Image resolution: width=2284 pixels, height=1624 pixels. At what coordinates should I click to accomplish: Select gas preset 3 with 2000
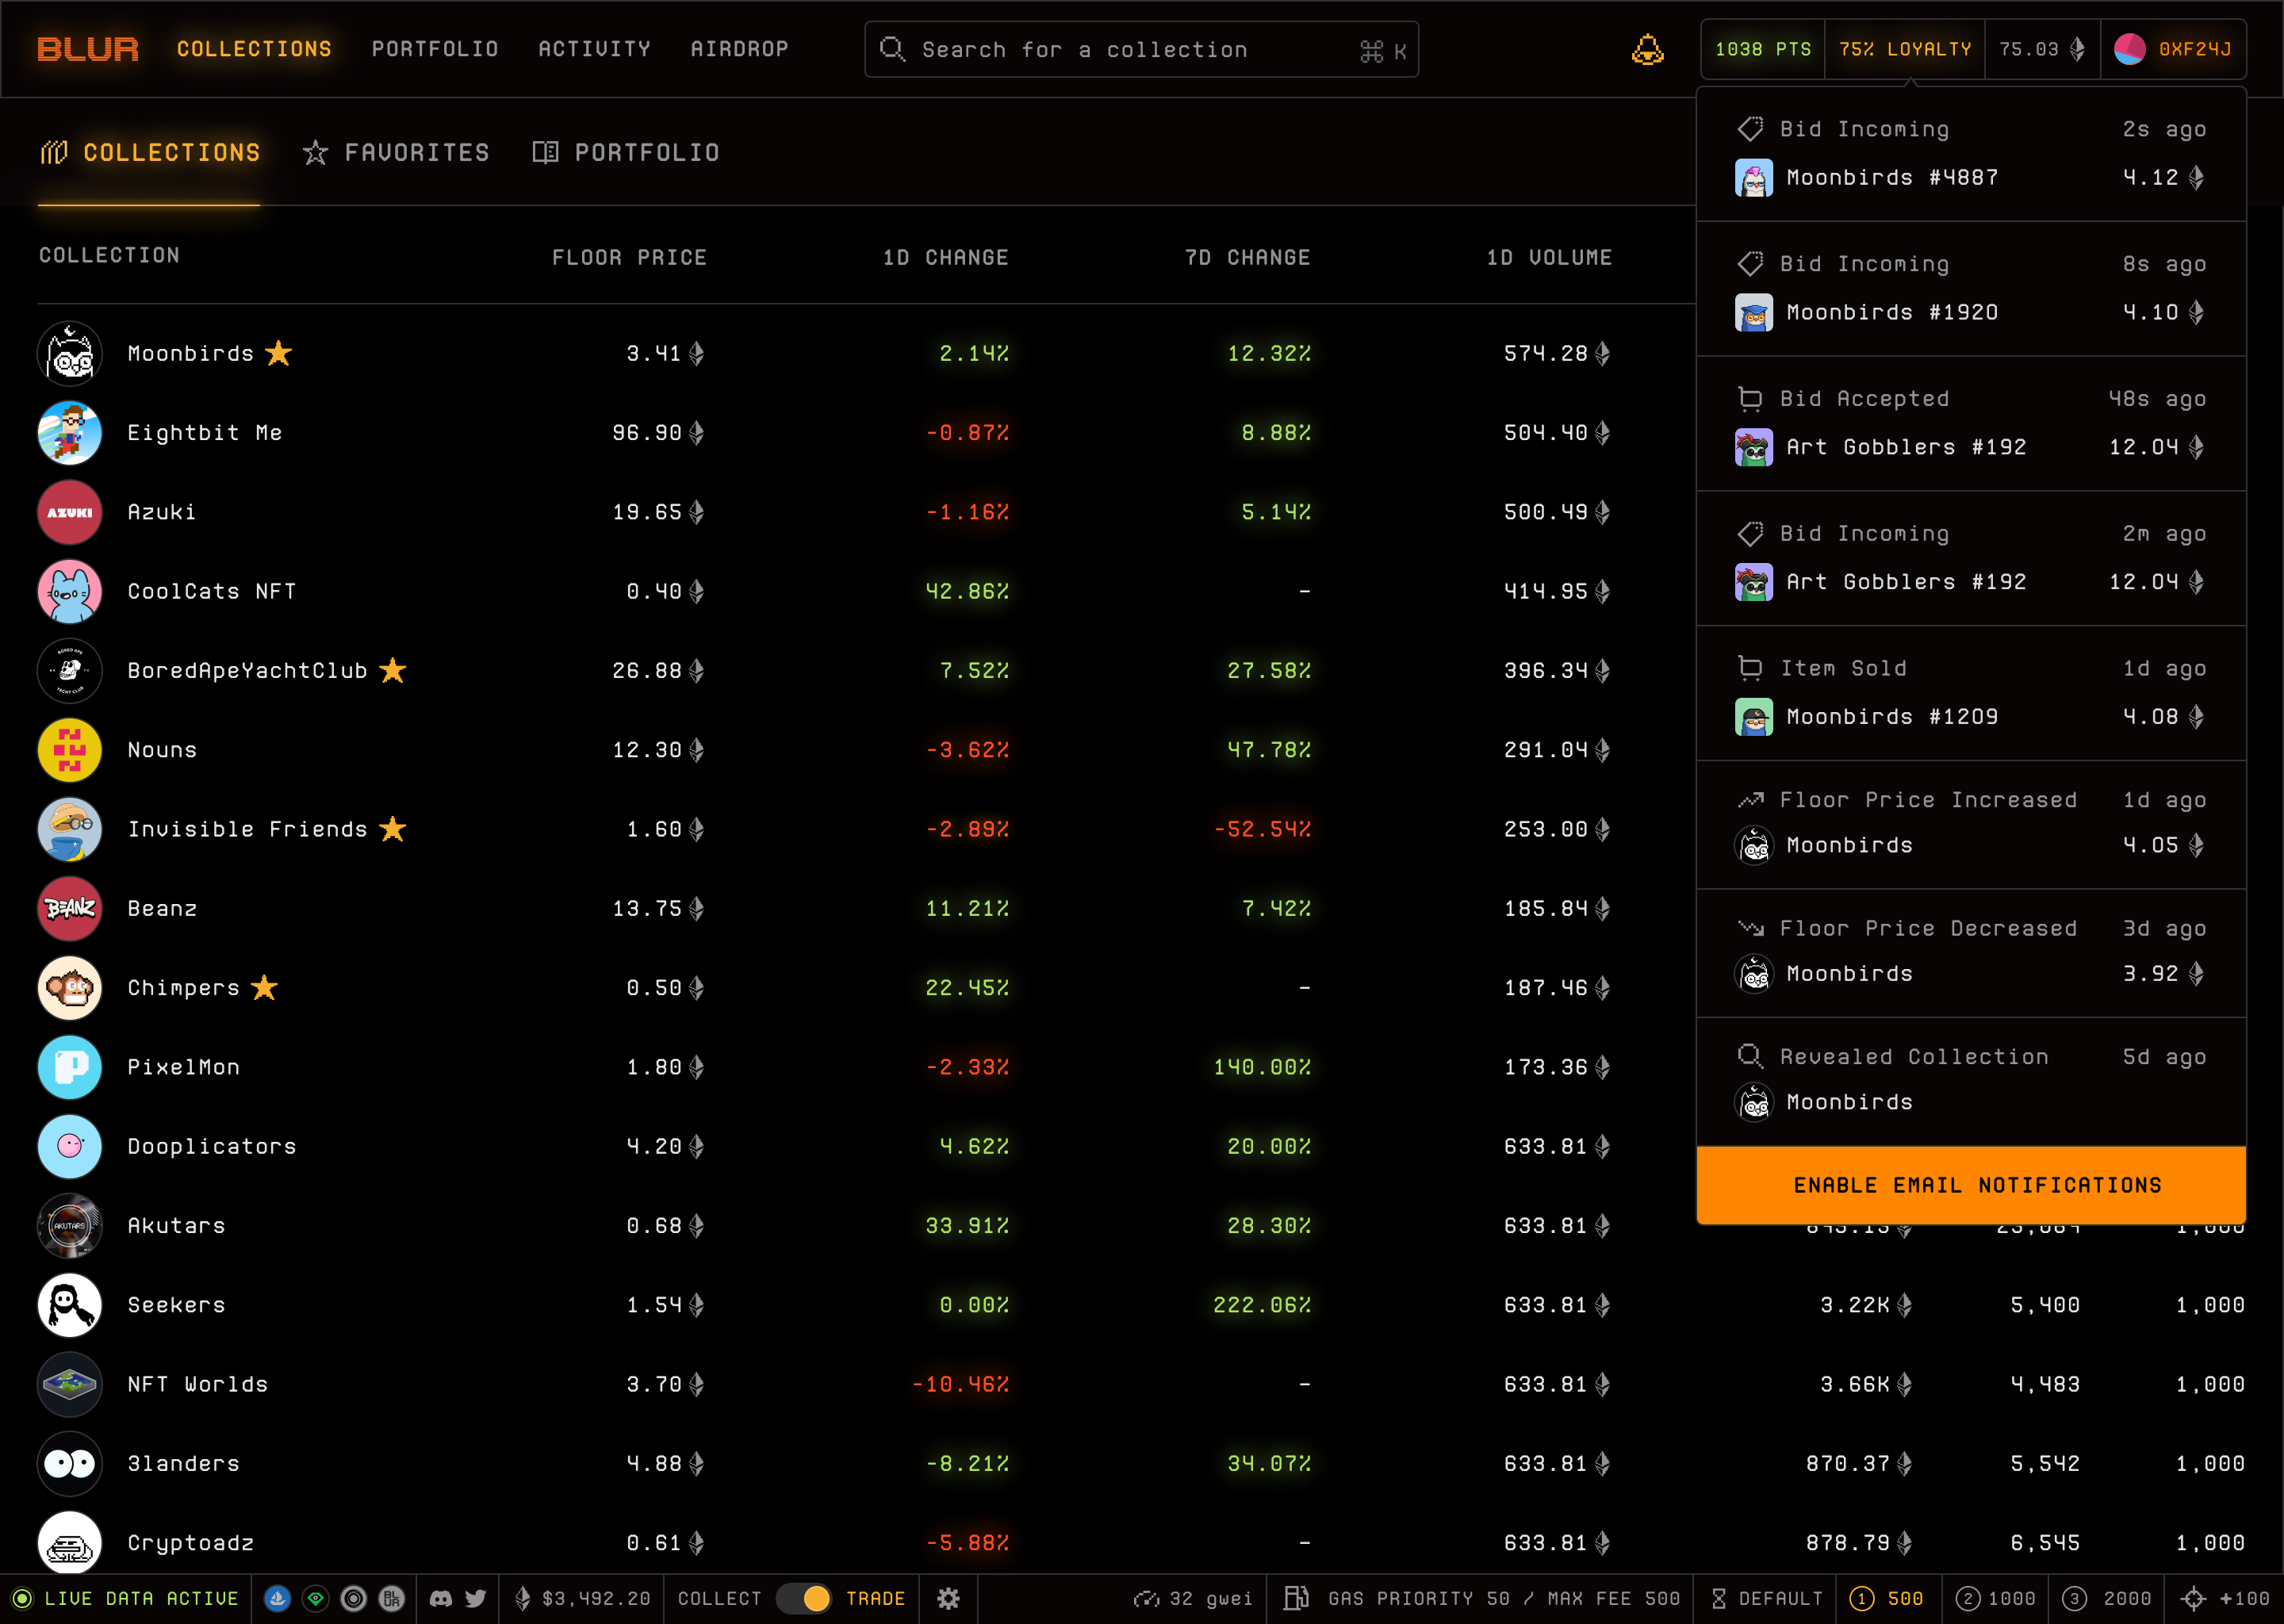(2106, 1598)
